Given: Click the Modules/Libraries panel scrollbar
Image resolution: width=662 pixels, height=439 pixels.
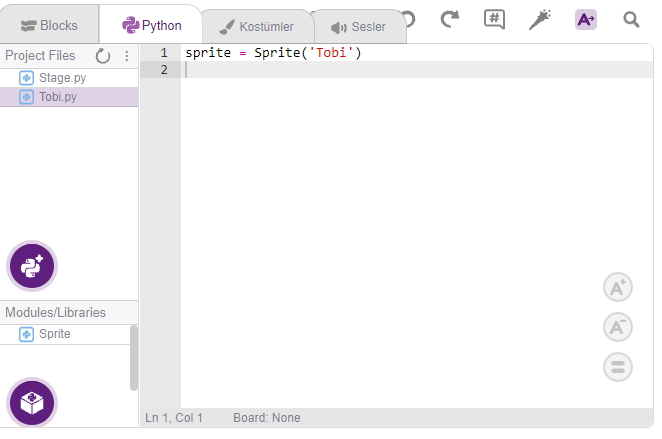Looking at the screenshot, I should pyautogui.click(x=134, y=357).
